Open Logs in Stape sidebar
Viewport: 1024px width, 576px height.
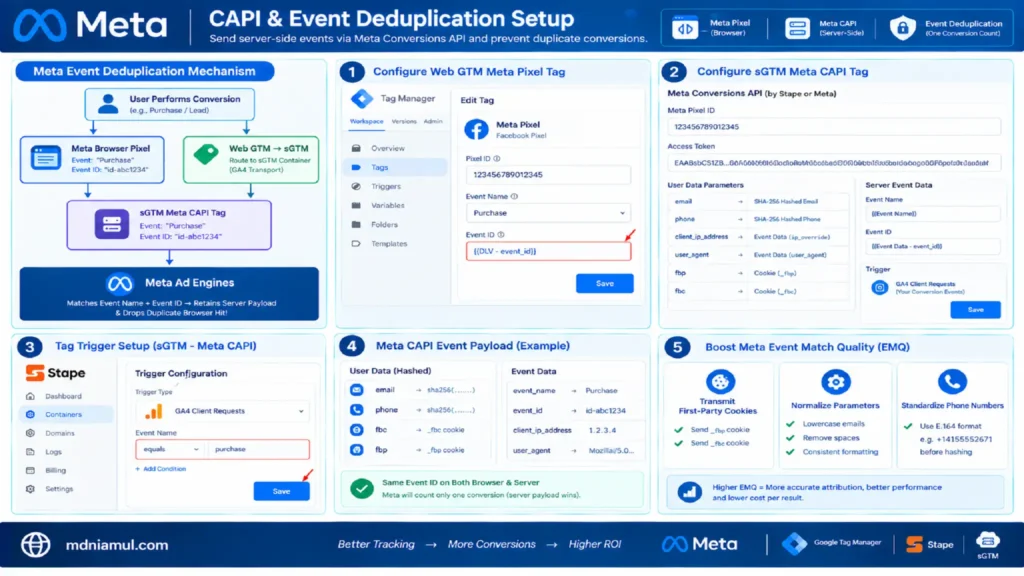[66, 452]
